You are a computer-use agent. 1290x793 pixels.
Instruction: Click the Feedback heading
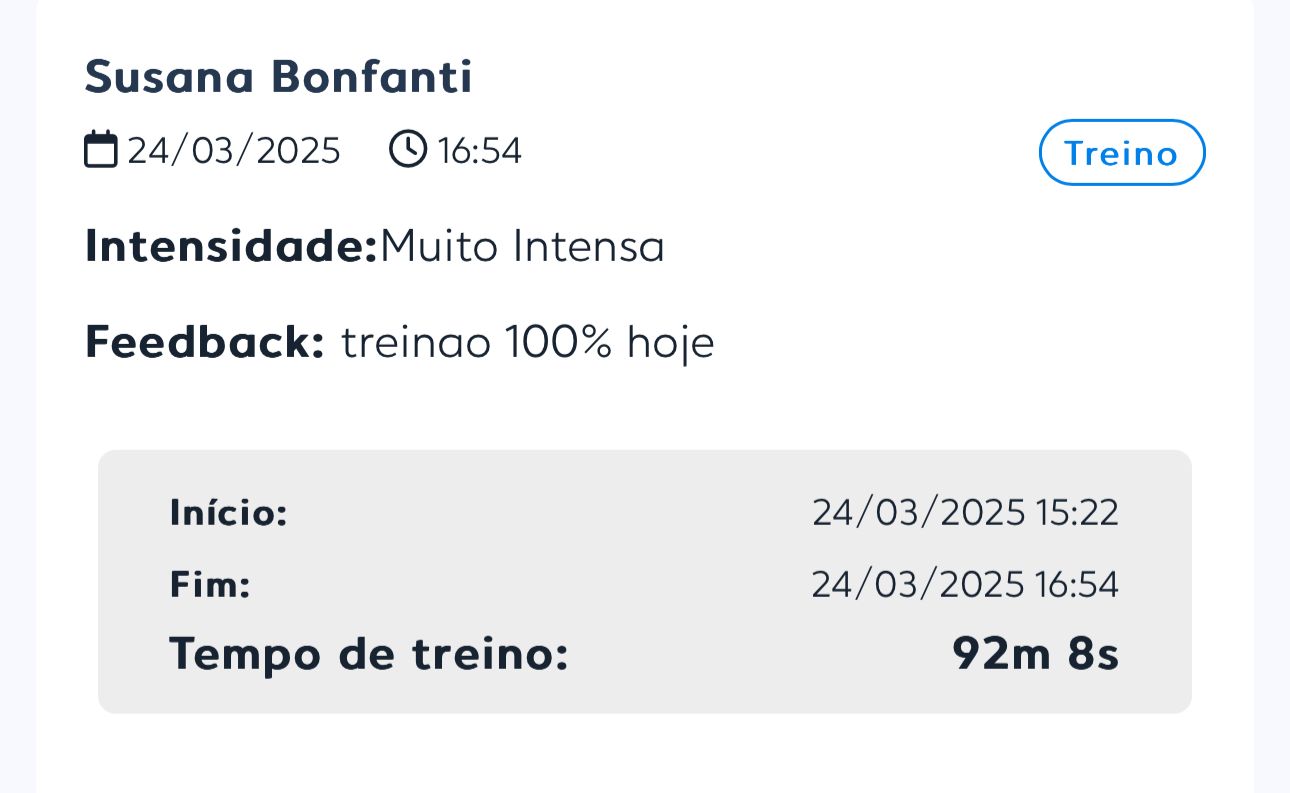pos(204,342)
